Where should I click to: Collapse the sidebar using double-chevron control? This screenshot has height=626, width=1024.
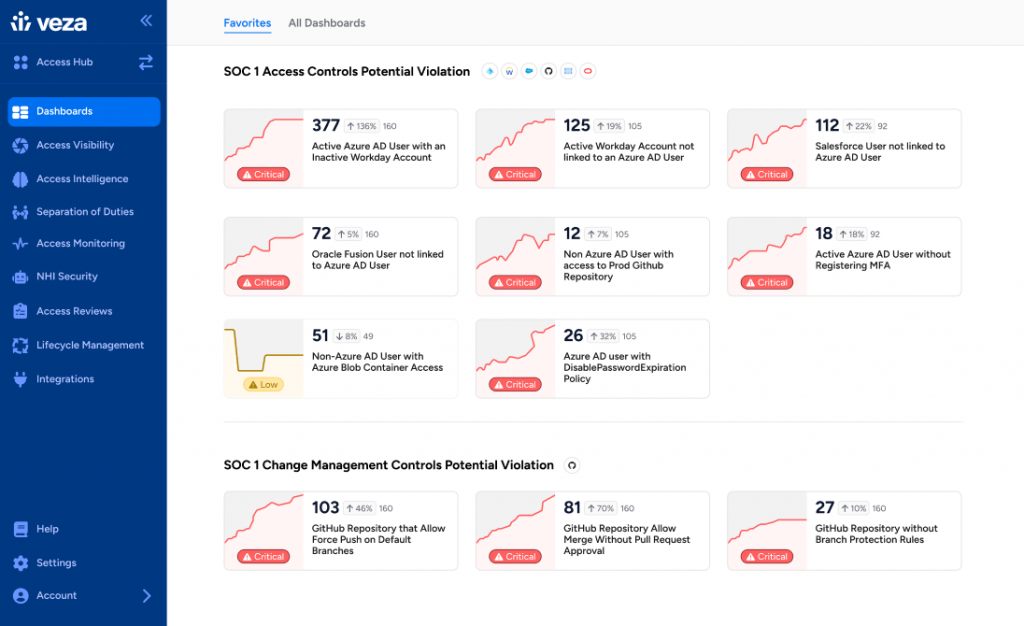(x=145, y=20)
